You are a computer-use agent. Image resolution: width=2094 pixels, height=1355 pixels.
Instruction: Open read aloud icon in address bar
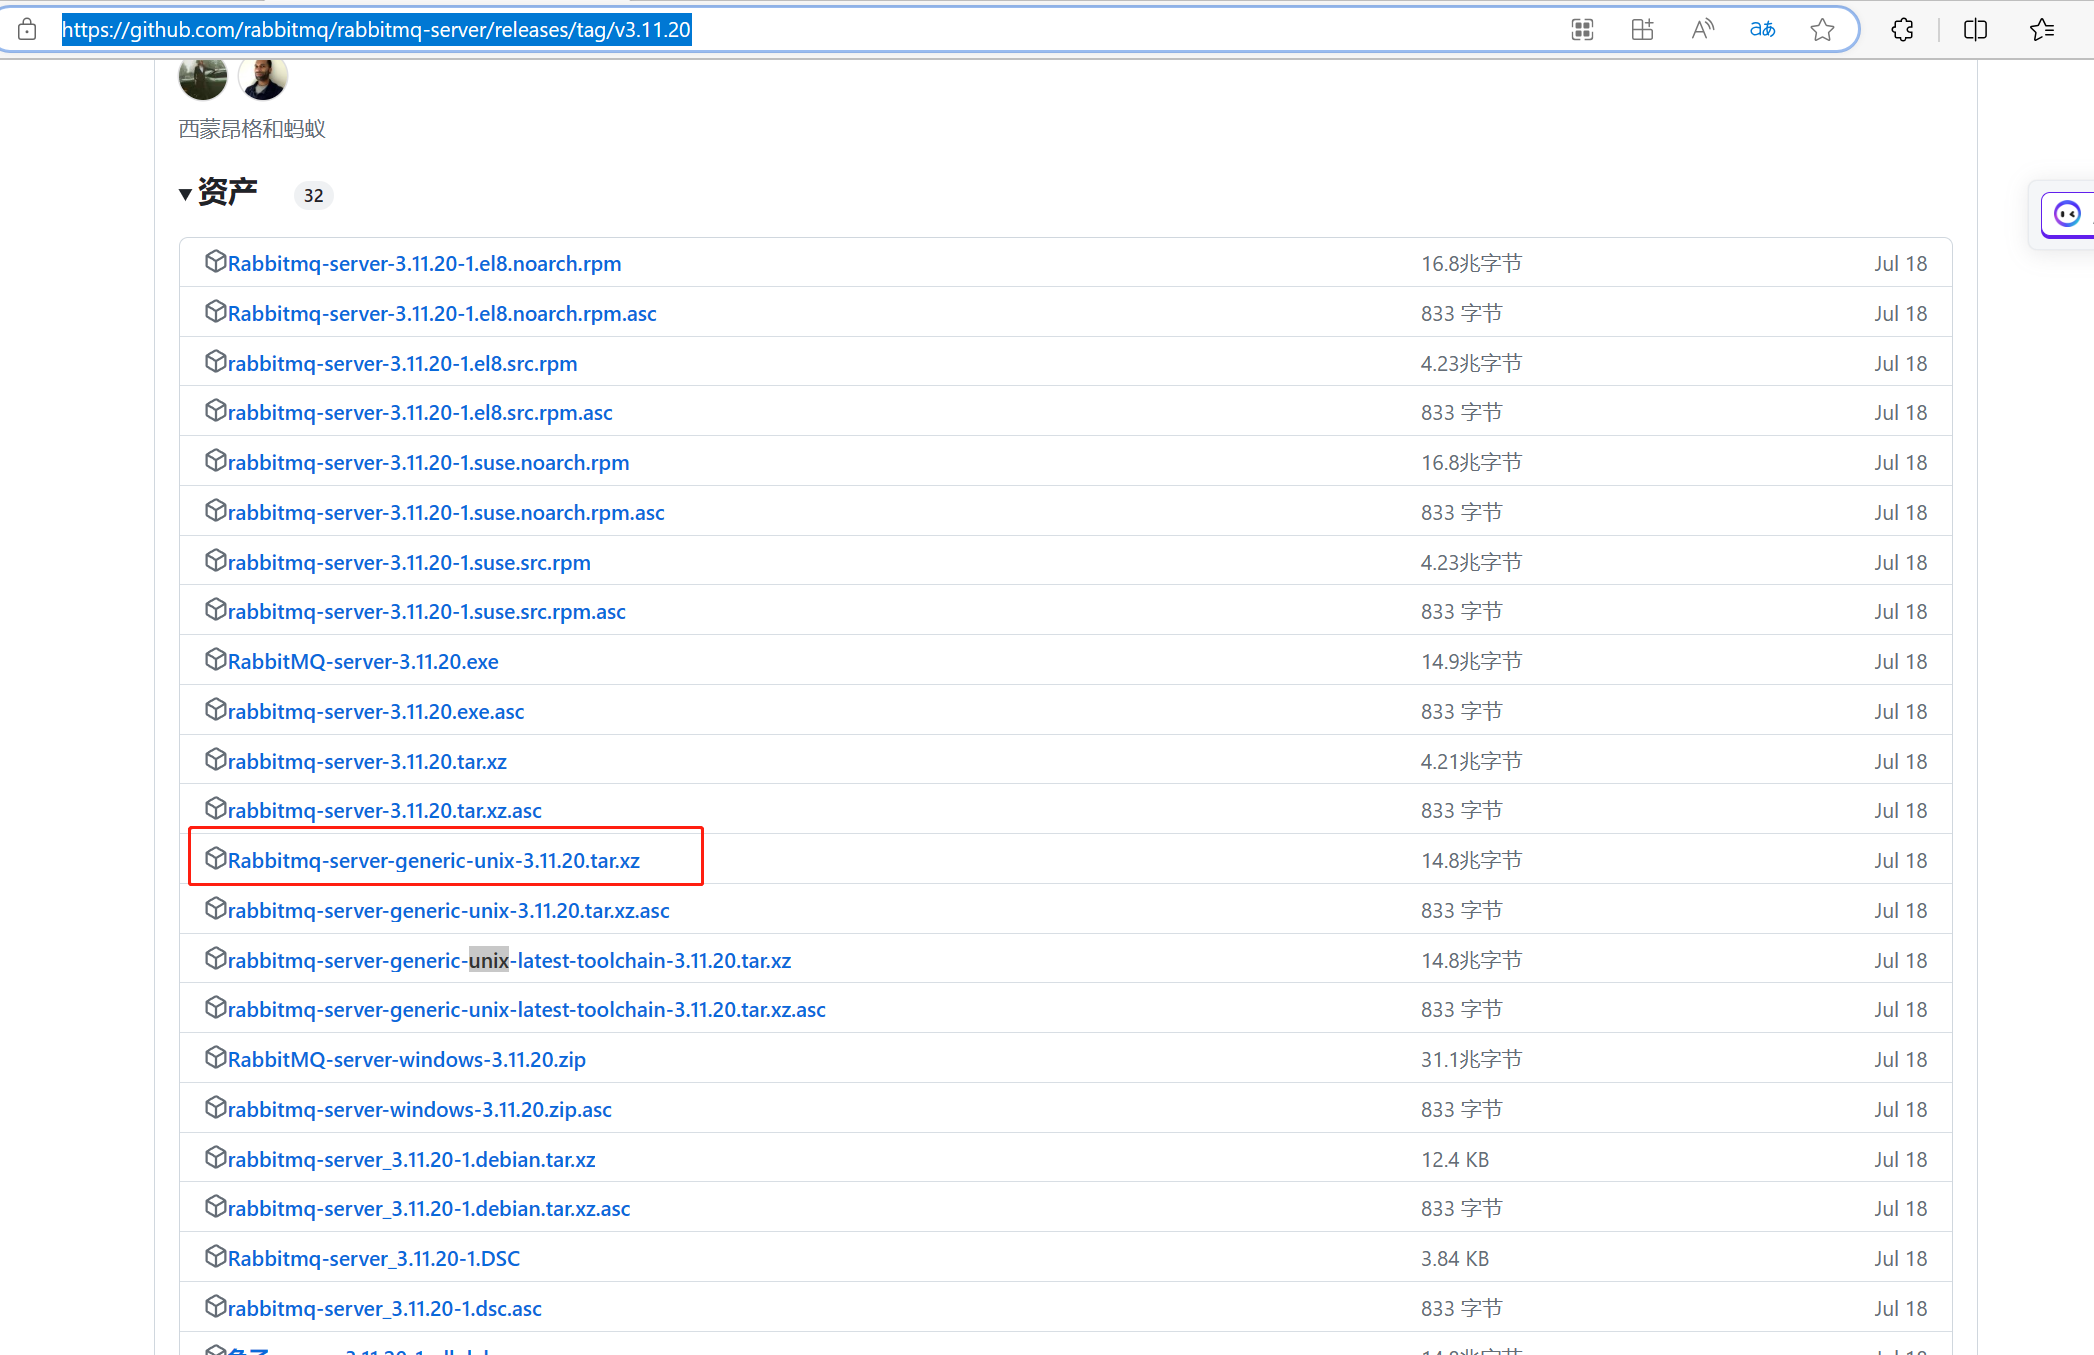click(1702, 30)
